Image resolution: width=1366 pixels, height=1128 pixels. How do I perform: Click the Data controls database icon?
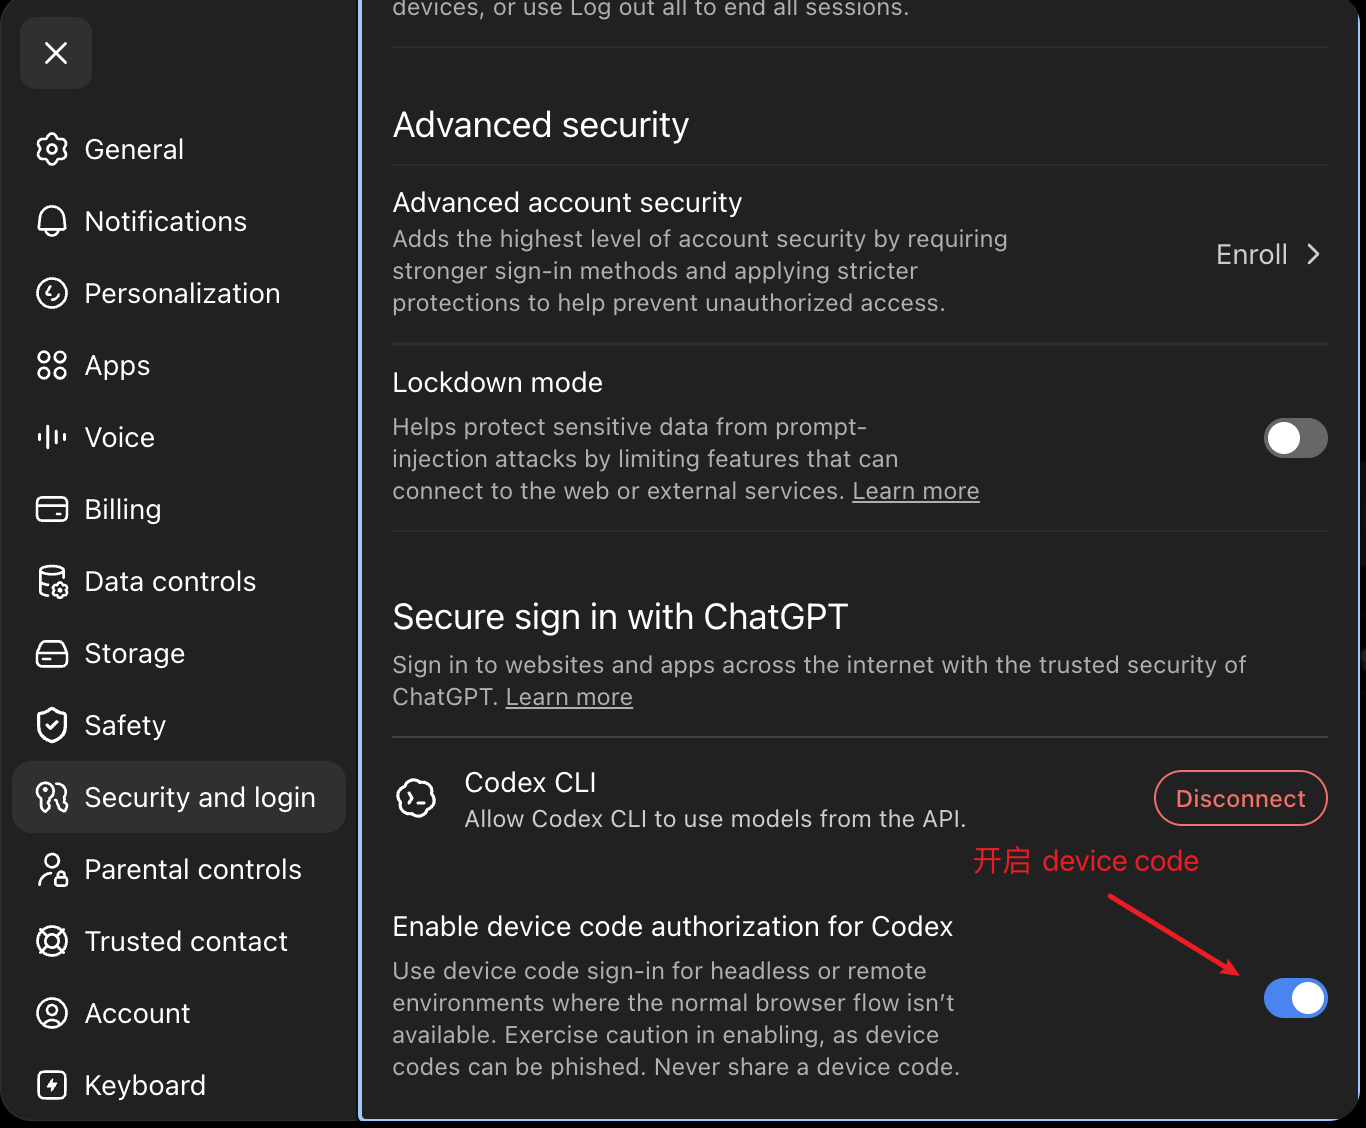click(52, 581)
